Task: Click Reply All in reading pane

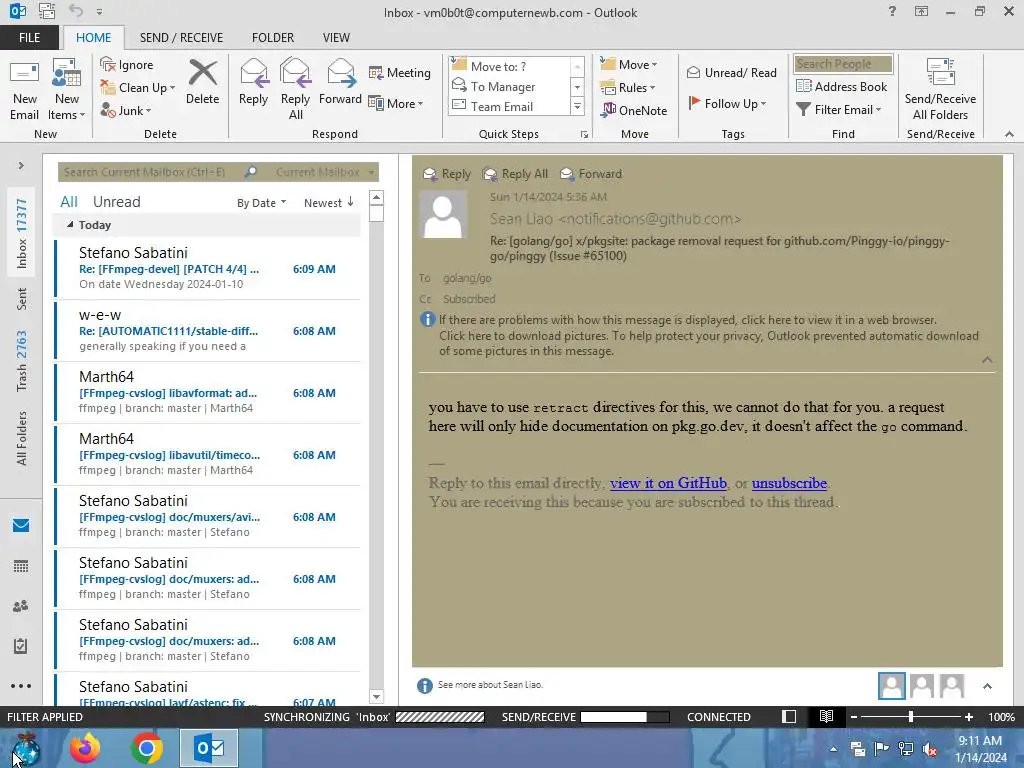Action: point(516,174)
